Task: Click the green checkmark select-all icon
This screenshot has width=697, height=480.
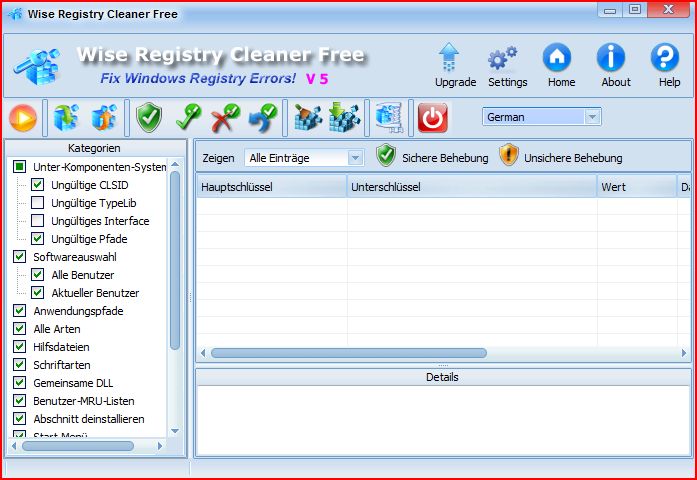Action: click(188, 118)
